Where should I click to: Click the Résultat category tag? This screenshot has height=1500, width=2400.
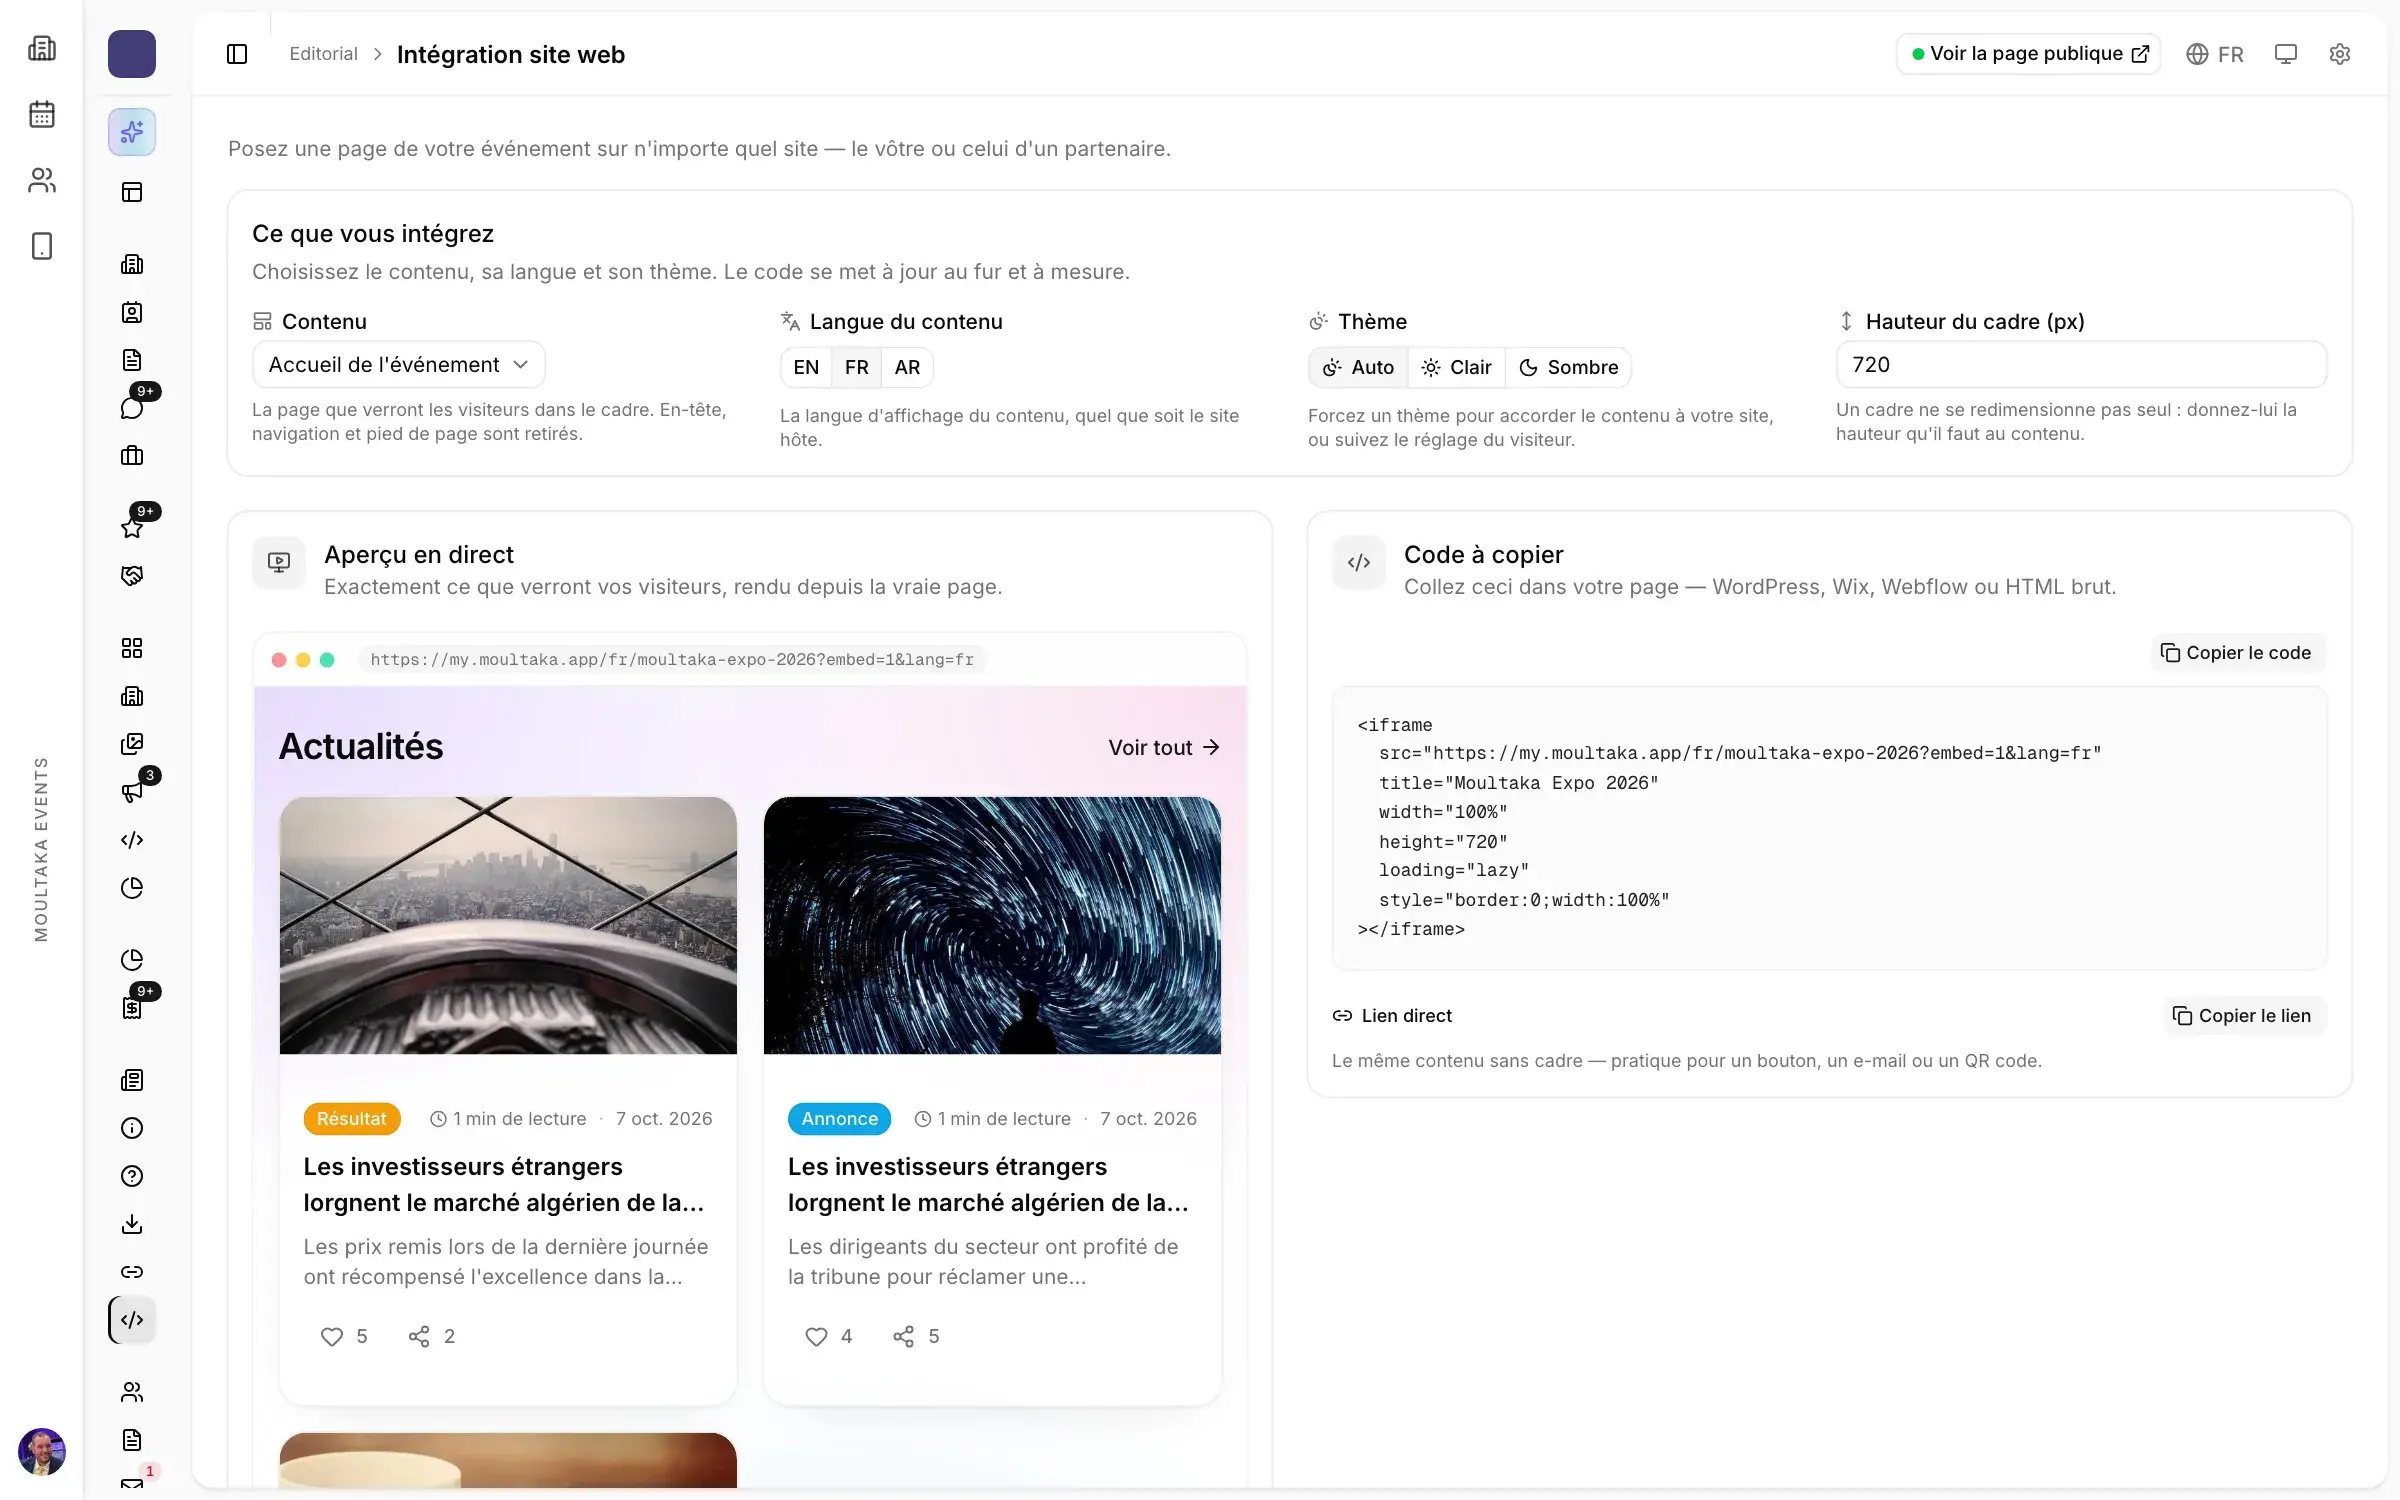point(352,1119)
